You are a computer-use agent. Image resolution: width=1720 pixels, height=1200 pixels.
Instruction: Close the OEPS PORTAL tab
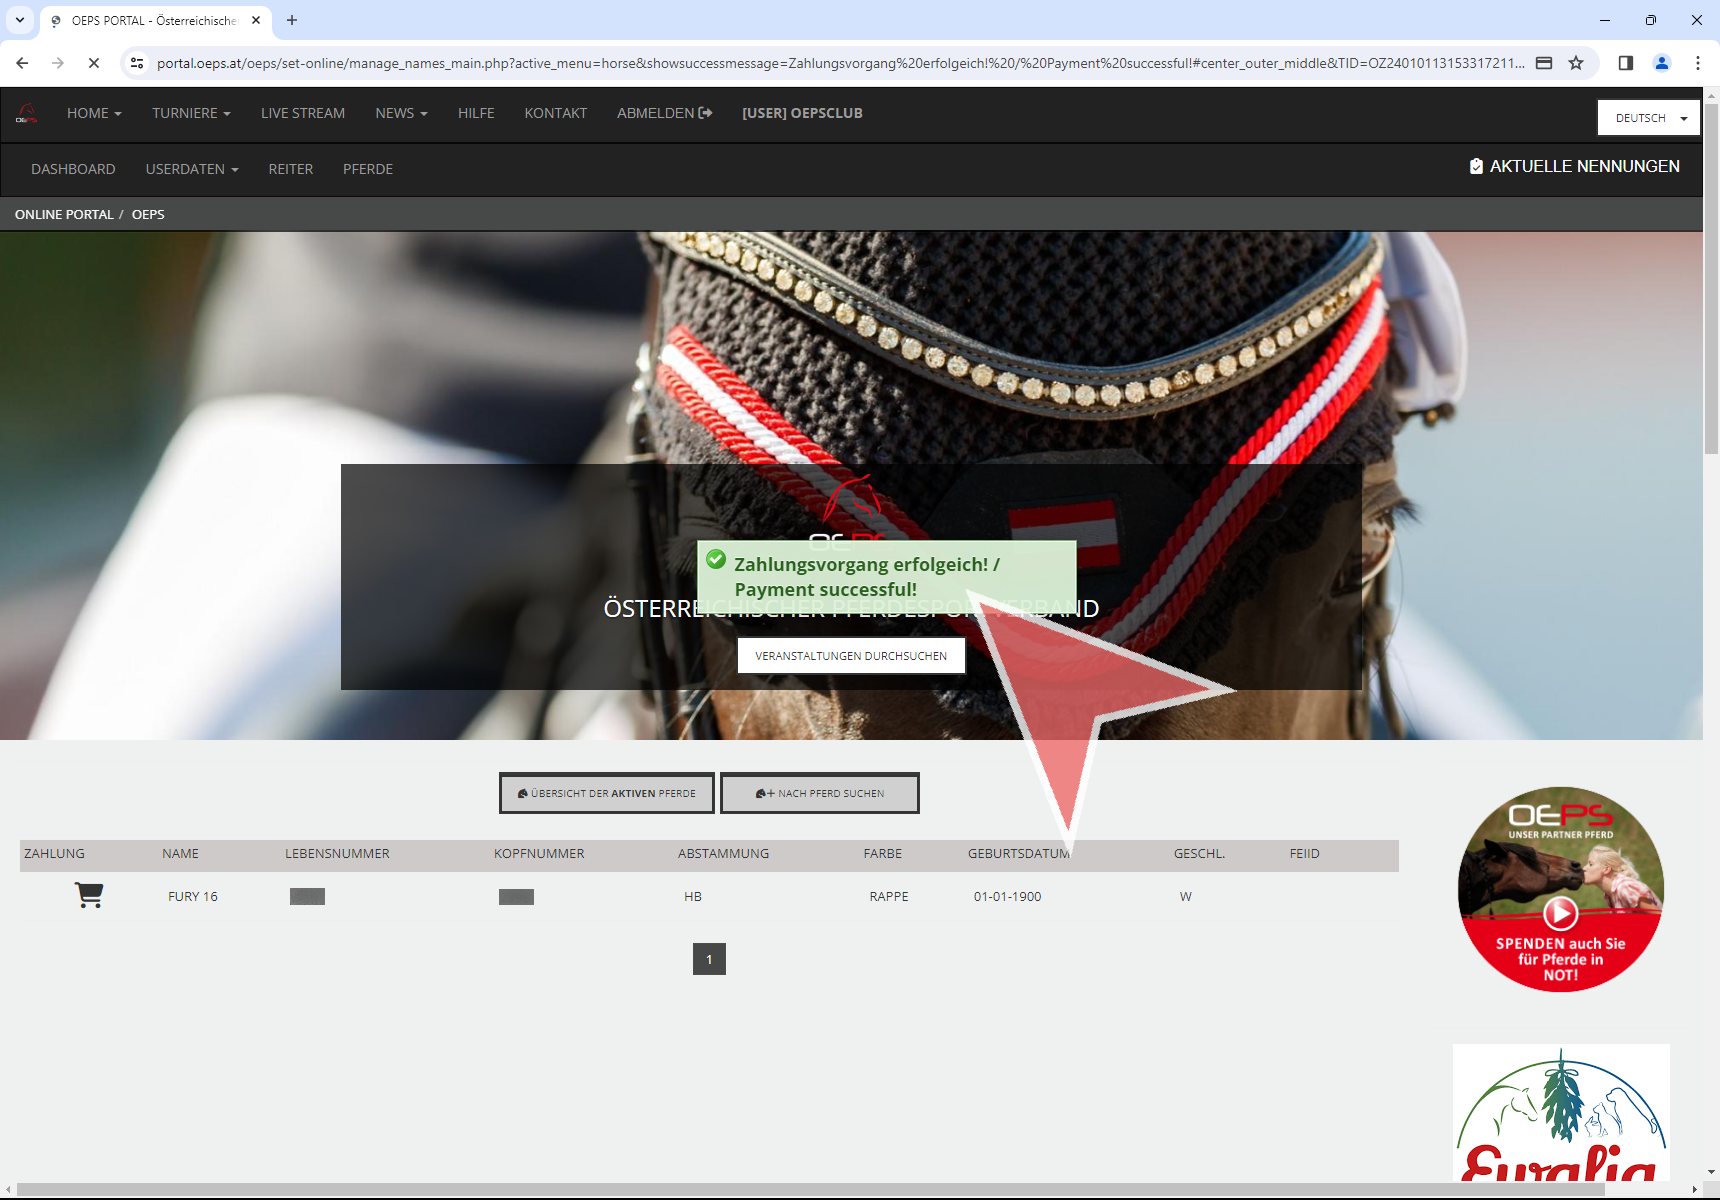point(256,20)
